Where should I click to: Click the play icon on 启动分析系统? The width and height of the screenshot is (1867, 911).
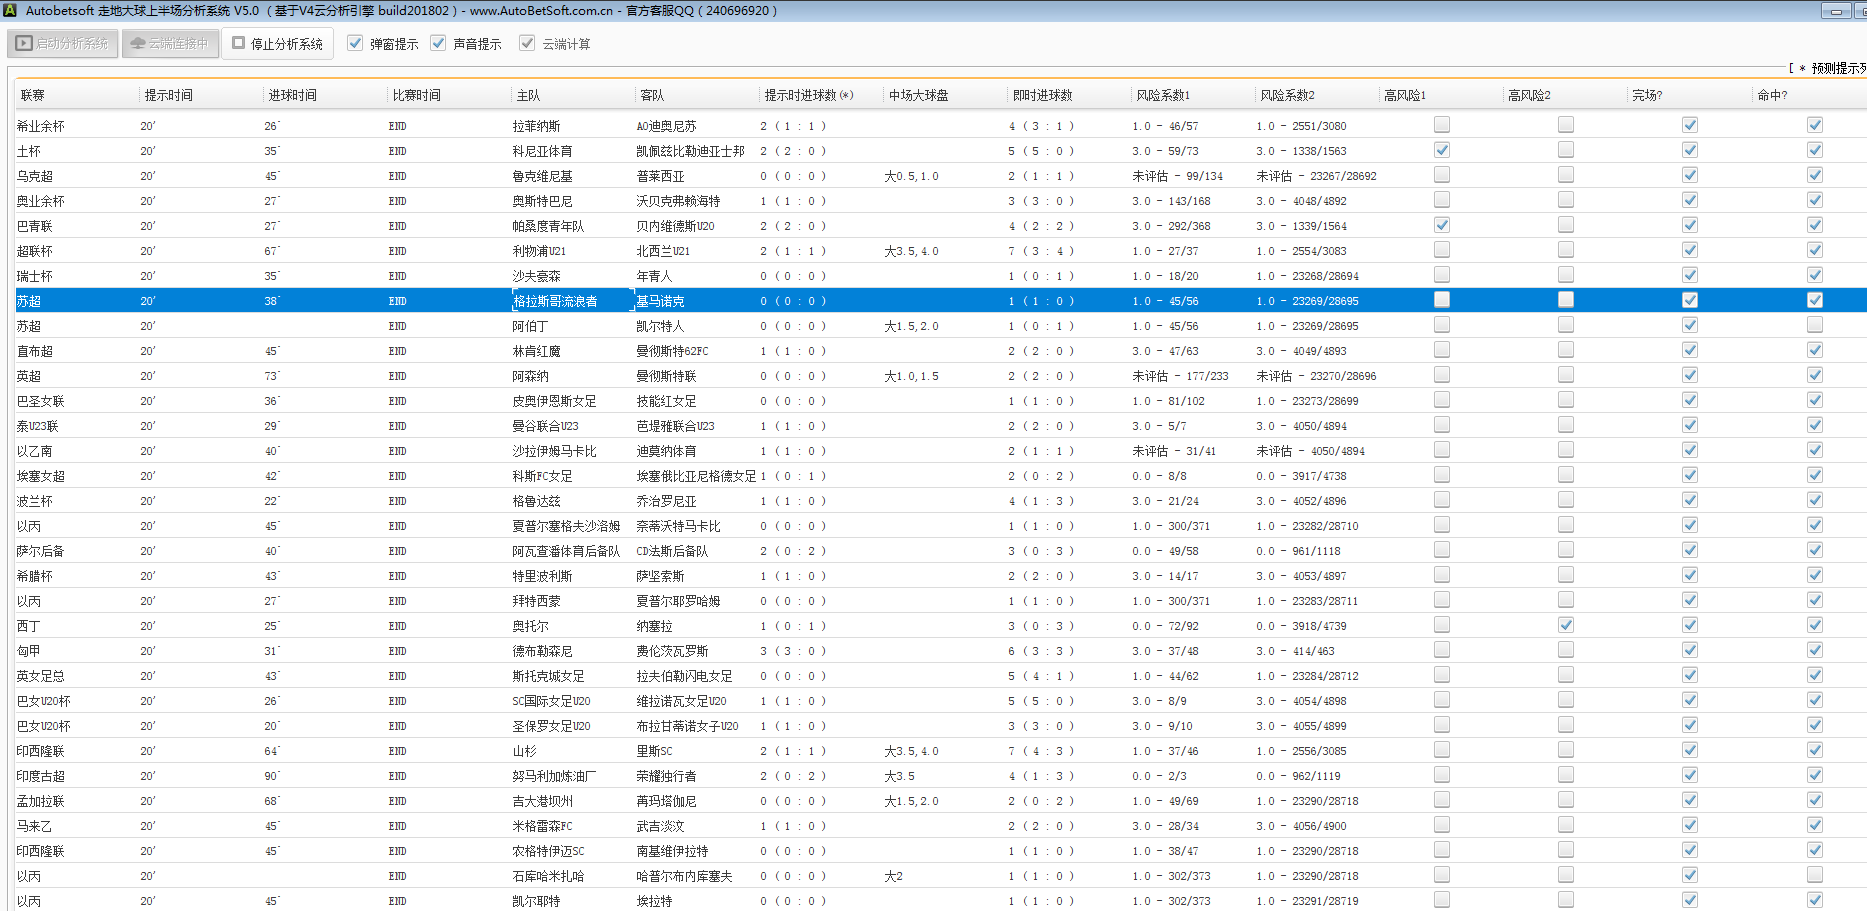[x=24, y=44]
